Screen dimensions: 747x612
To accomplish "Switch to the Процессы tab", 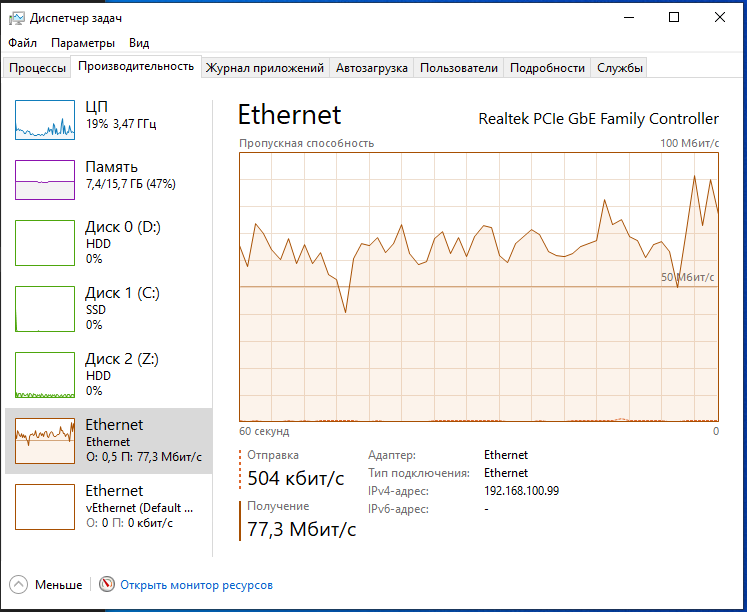I will [37, 68].
